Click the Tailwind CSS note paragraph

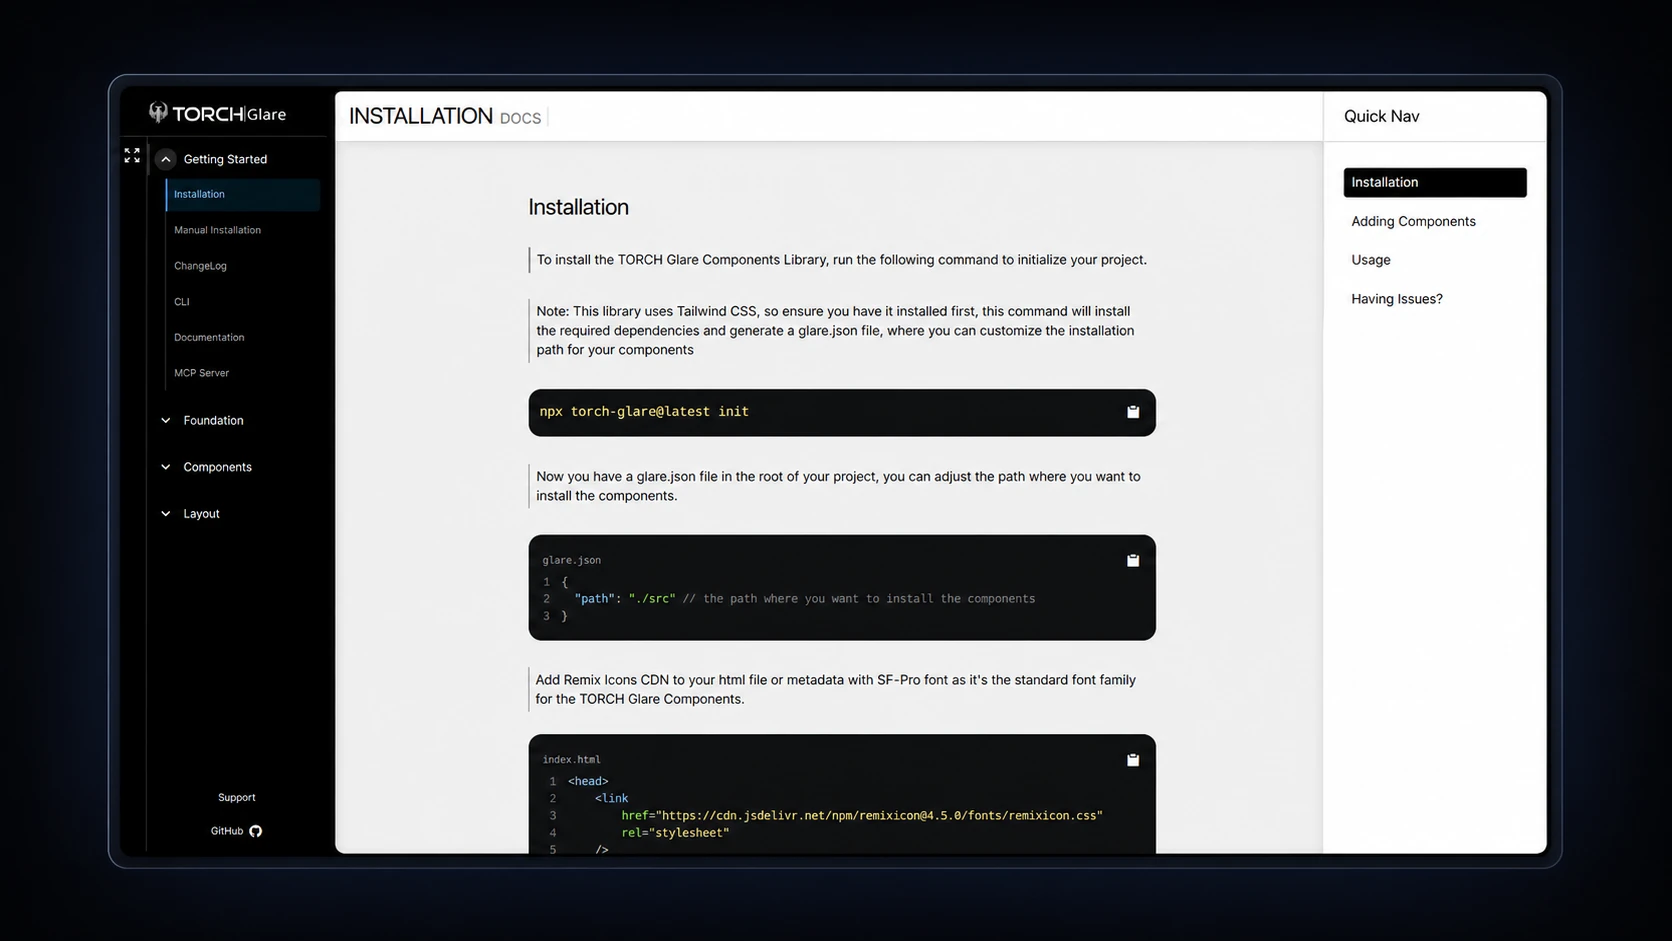pyautogui.click(x=835, y=331)
